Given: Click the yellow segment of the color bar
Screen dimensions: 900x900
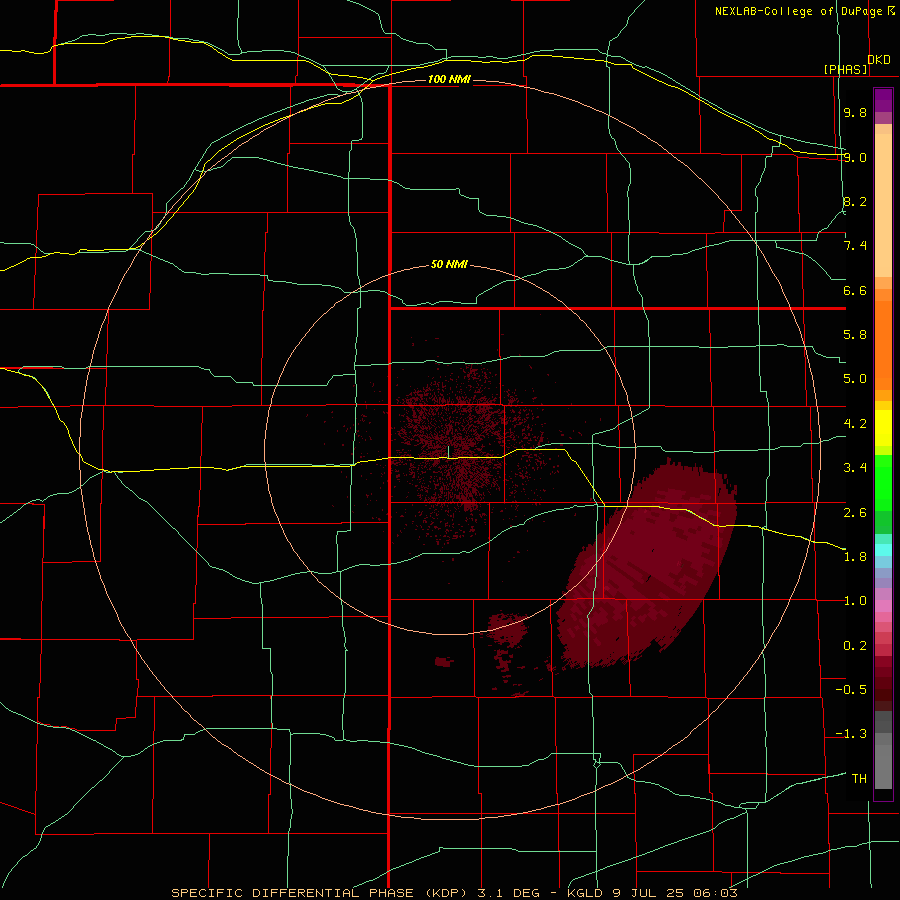Looking at the screenshot, I should [883, 428].
